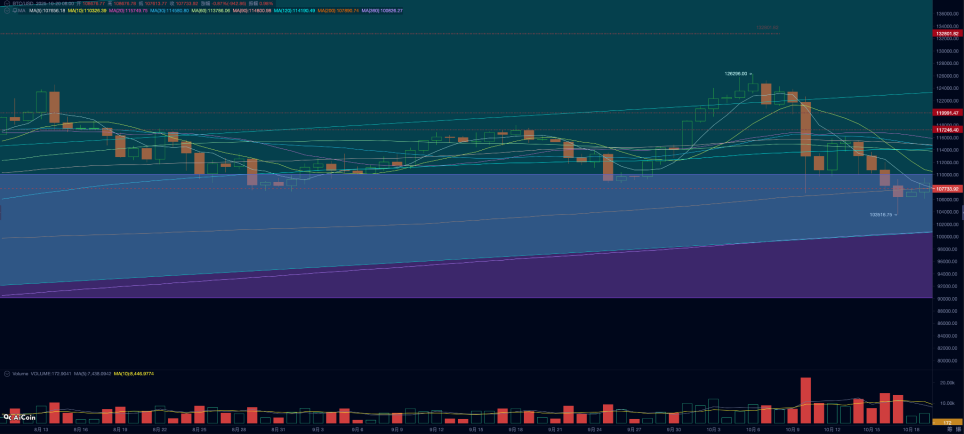Select the MA(20) magenta legend label
964x434 pixels.
pyautogui.click(x=128, y=11)
